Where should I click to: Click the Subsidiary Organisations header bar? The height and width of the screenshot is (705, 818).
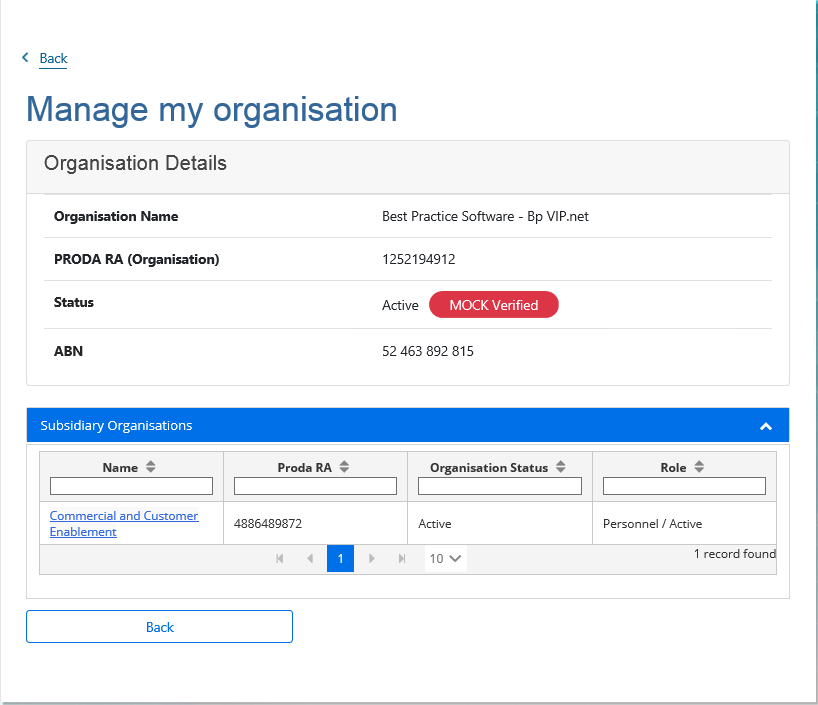(407, 425)
